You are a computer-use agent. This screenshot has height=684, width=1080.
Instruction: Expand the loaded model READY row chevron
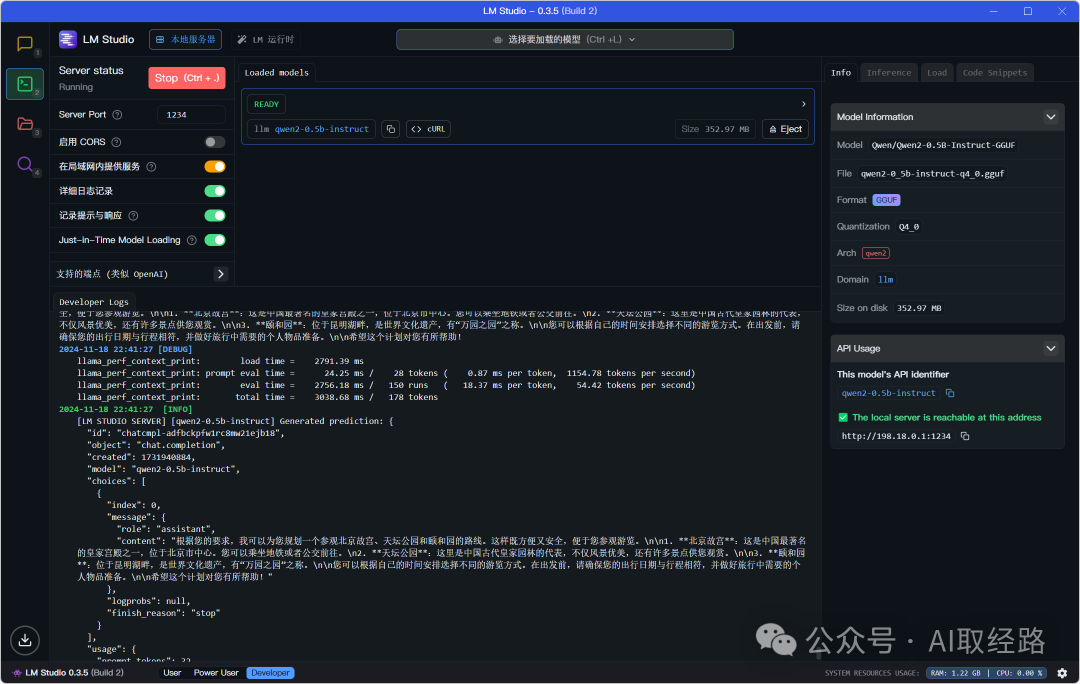[x=803, y=104]
